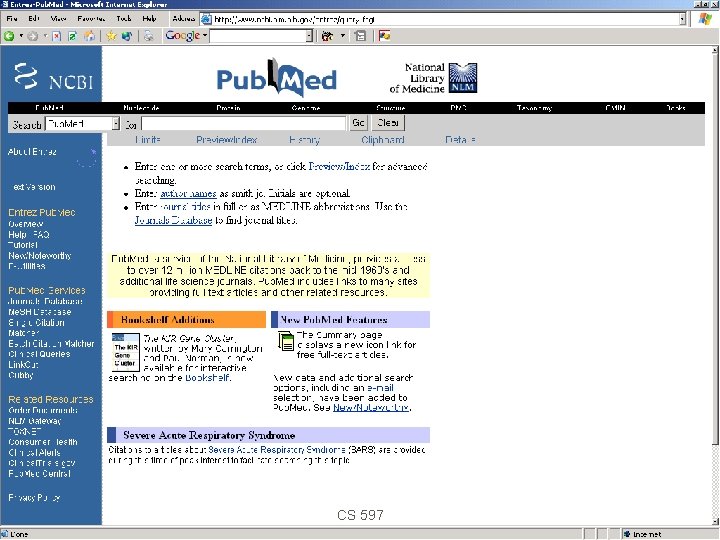Print the page using the printer icon

[149, 36]
